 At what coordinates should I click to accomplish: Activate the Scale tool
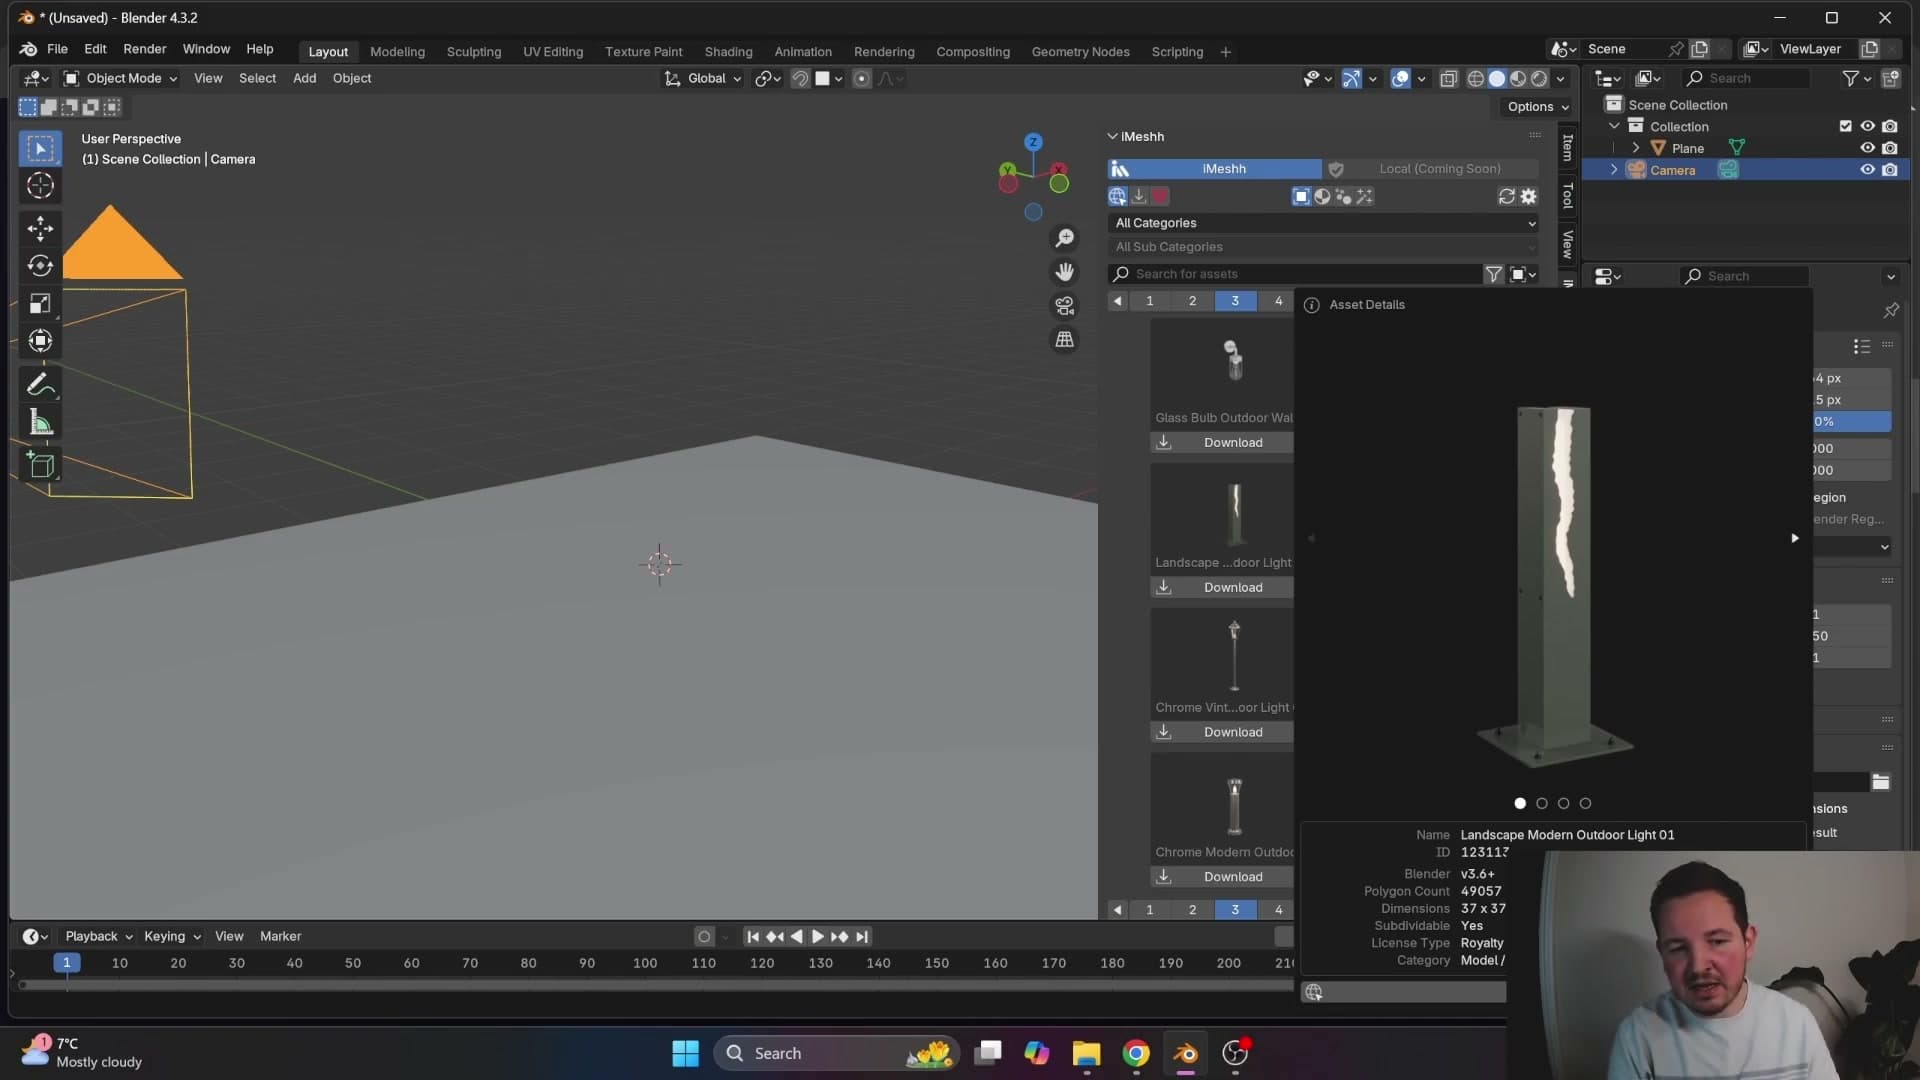tap(40, 304)
